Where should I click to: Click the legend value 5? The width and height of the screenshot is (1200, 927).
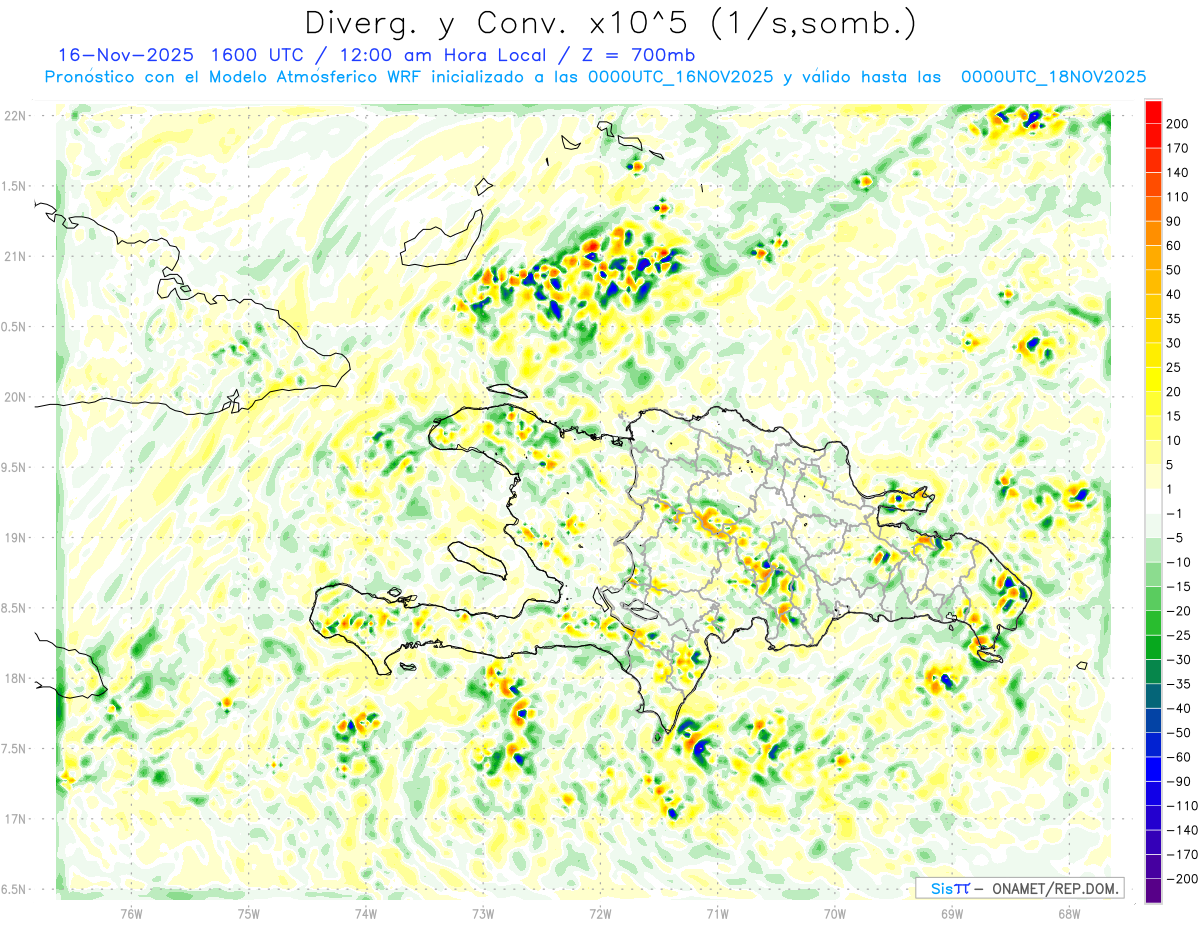tap(1171, 465)
